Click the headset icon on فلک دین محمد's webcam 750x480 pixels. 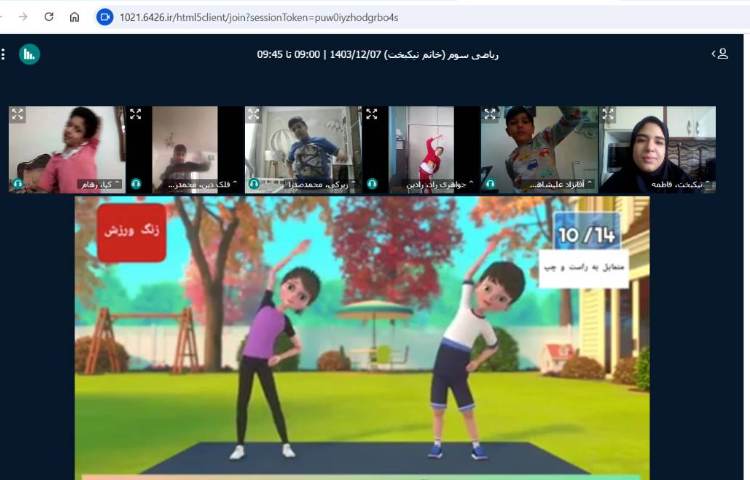click(136, 184)
